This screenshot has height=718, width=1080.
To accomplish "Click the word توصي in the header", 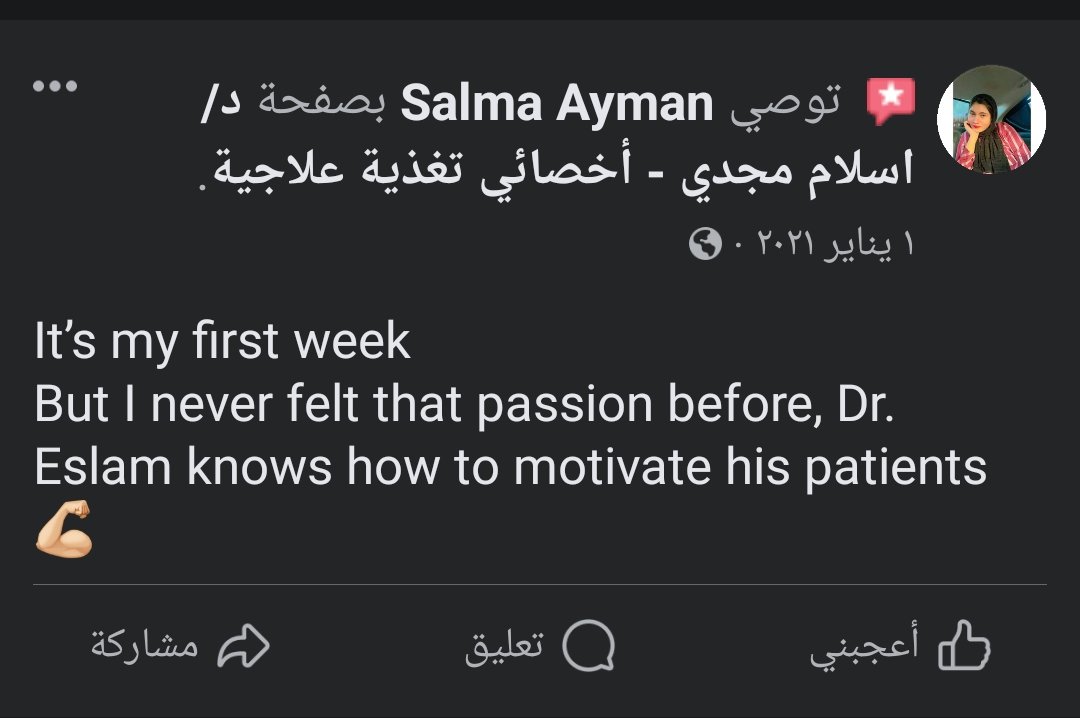I will pos(784,103).
